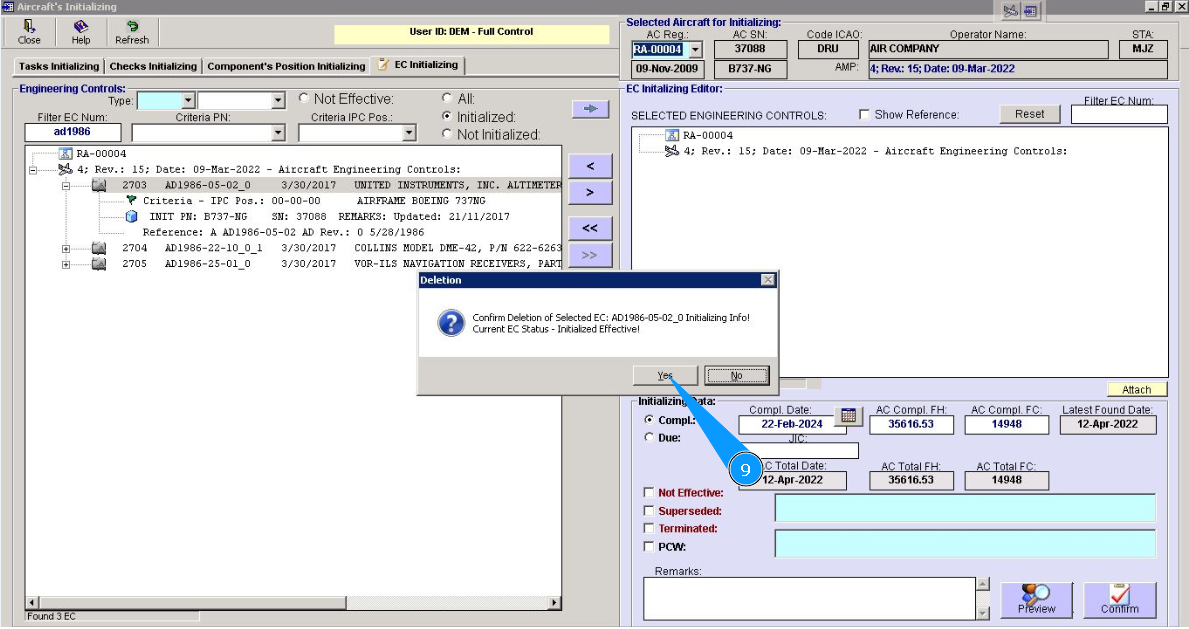Click the airplane icon in selected controls tree
Screen dimensions: 1189x629
click(x=672, y=151)
